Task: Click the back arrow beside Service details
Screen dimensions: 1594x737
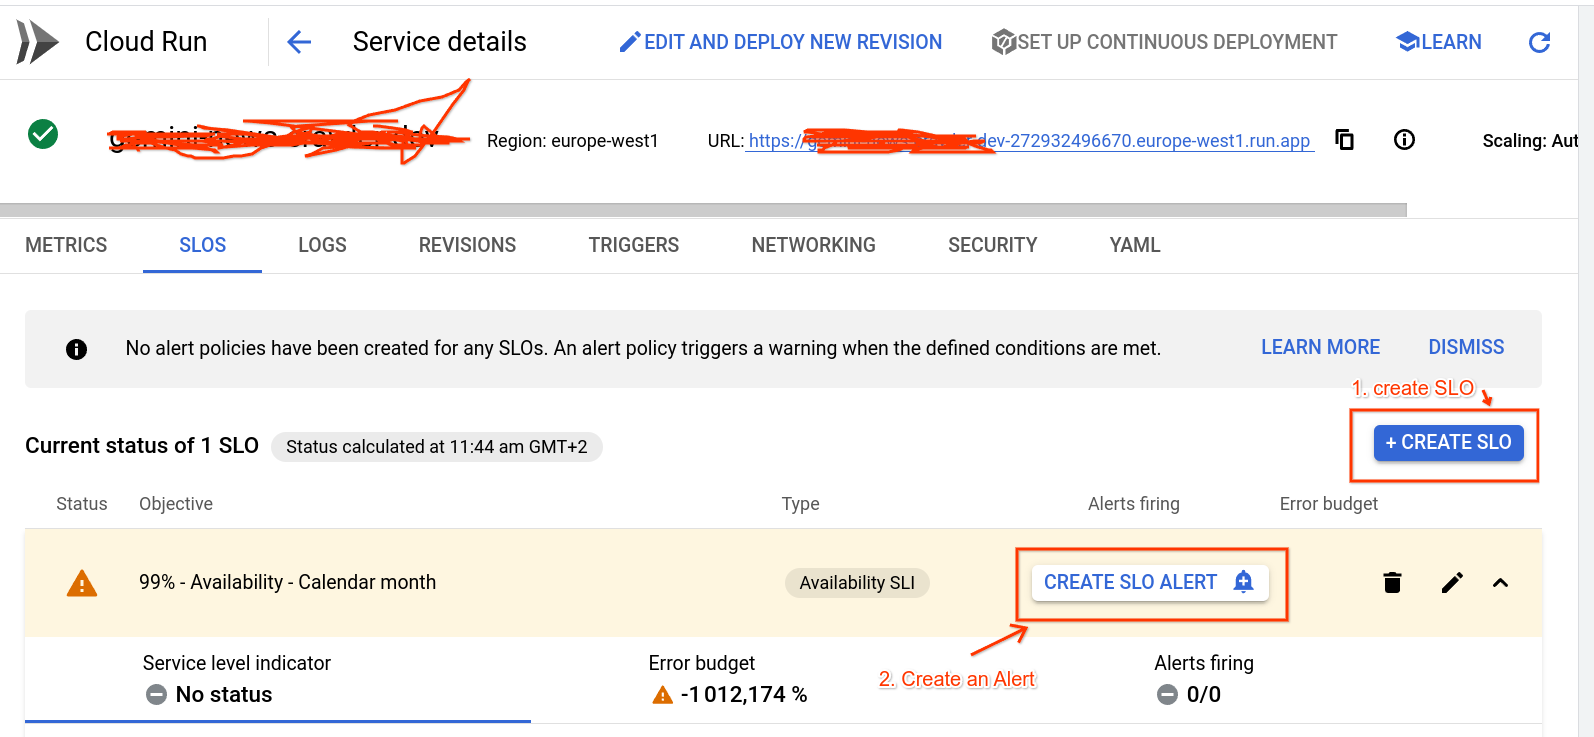Action: click(x=299, y=42)
